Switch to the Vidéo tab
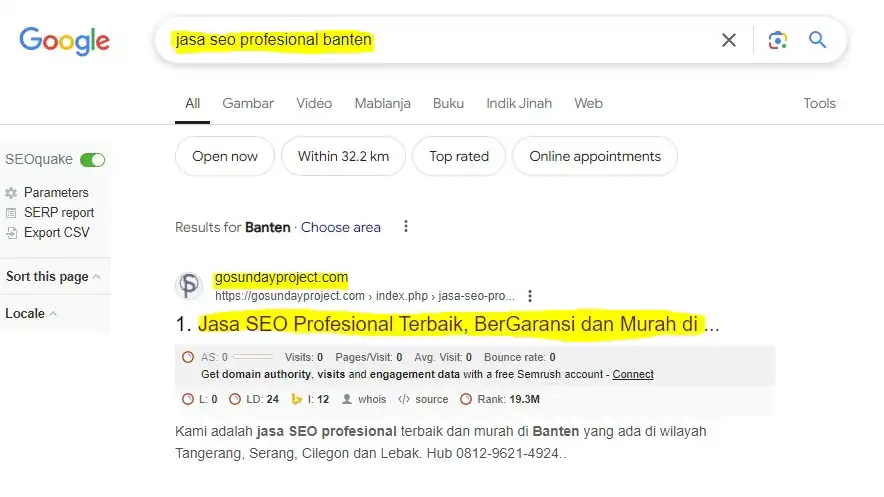 pyautogui.click(x=314, y=104)
